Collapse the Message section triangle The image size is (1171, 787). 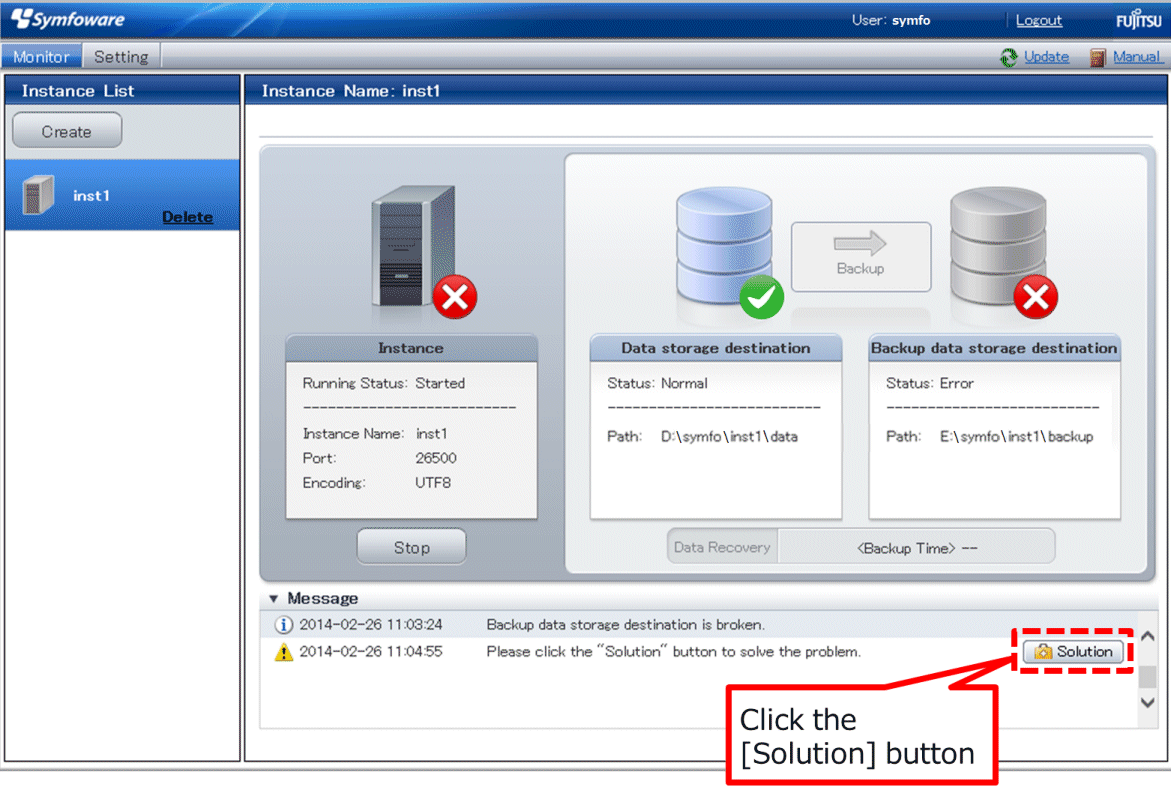point(273,599)
